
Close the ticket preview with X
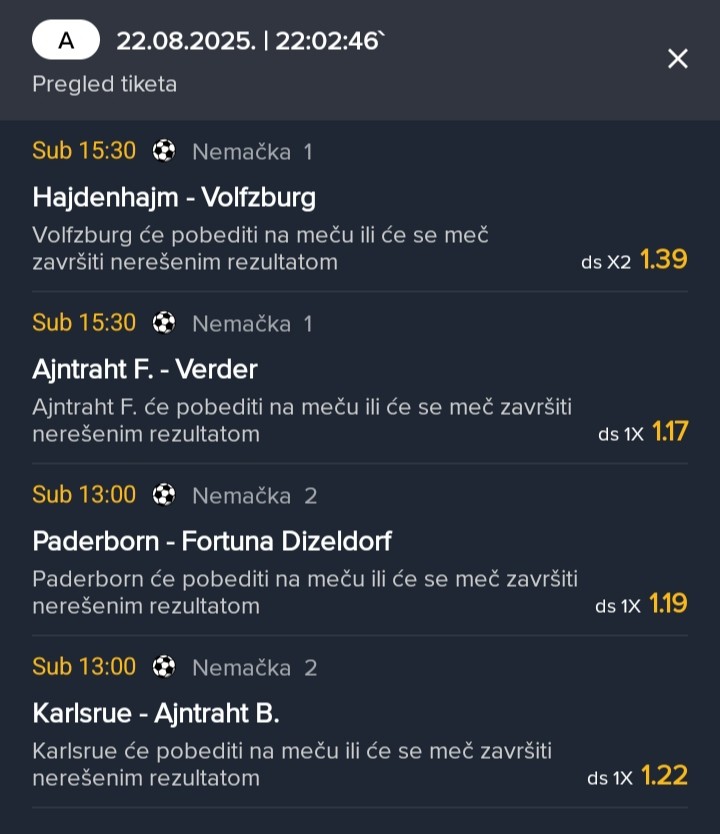click(677, 59)
